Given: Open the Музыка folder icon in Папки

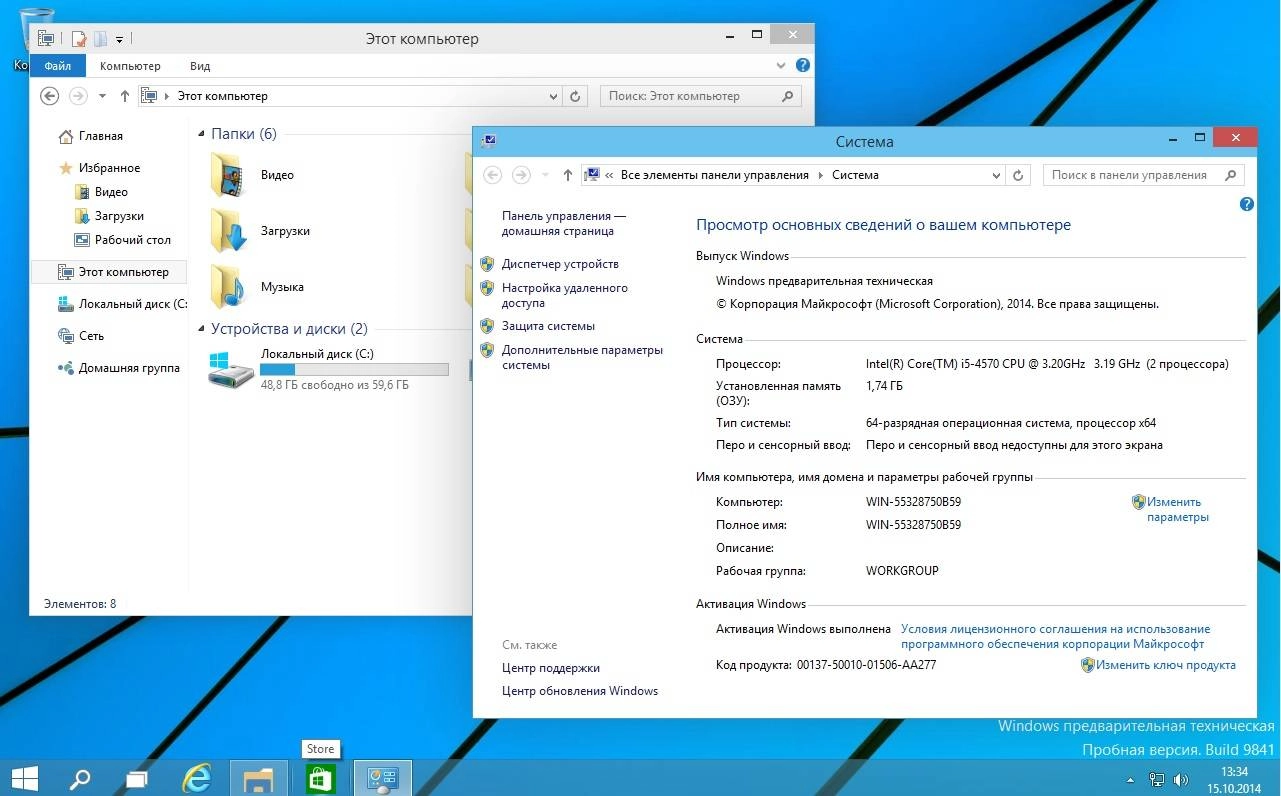Looking at the screenshot, I should [229, 287].
